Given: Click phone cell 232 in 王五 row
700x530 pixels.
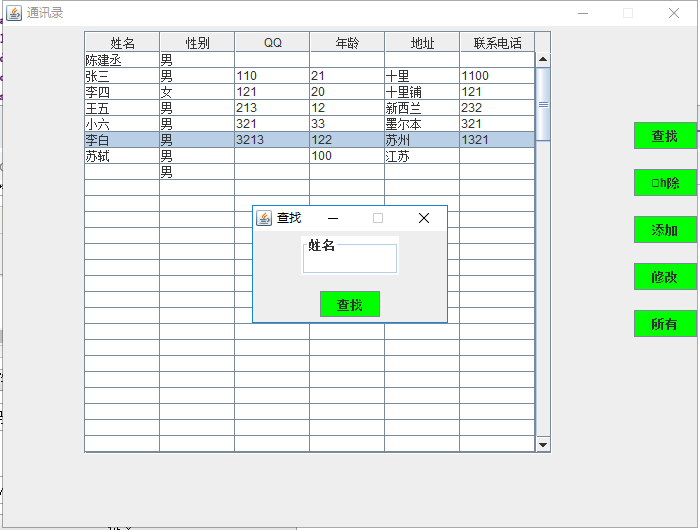Looking at the screenshot, I should tap(497, 108).
